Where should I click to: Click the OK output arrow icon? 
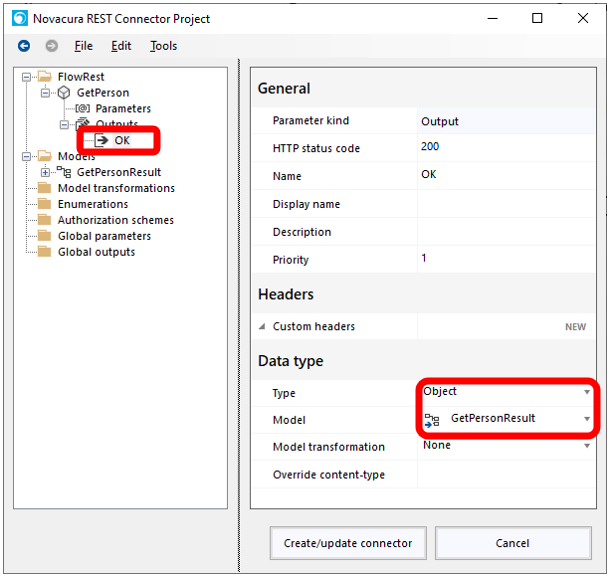tap(102, 140)
